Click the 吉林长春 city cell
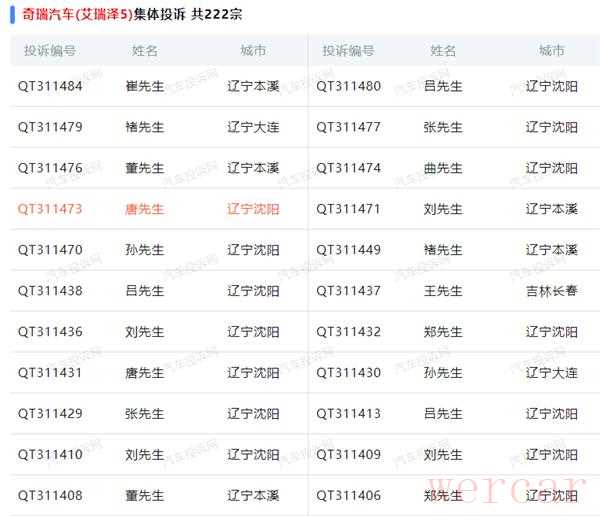Image resolution: width=600 pixels, height=516 pixels. (551, 291)
